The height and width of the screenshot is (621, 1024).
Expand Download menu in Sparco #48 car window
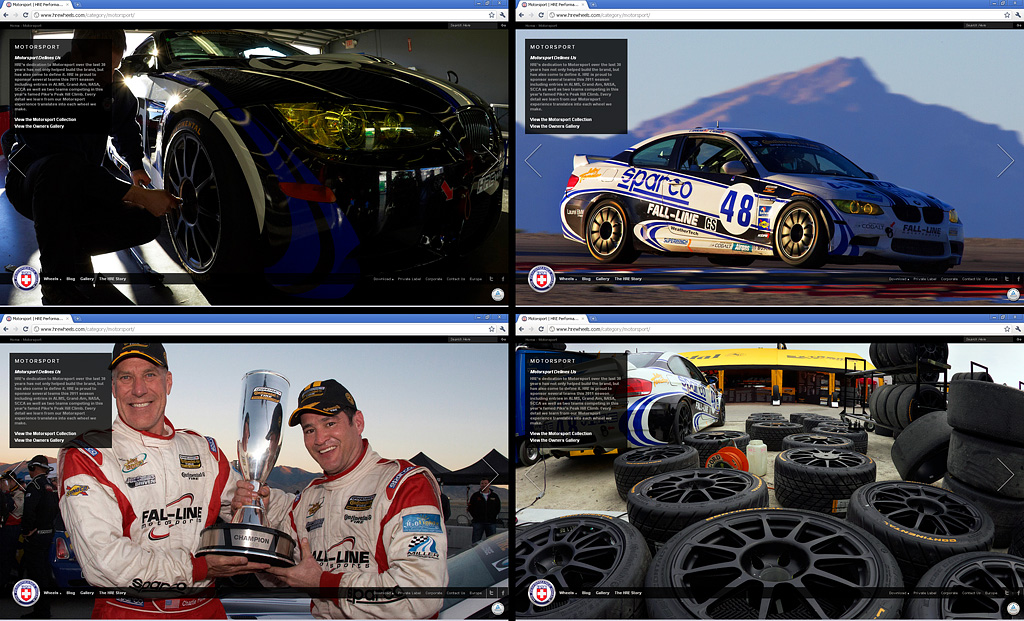[899, 279]
